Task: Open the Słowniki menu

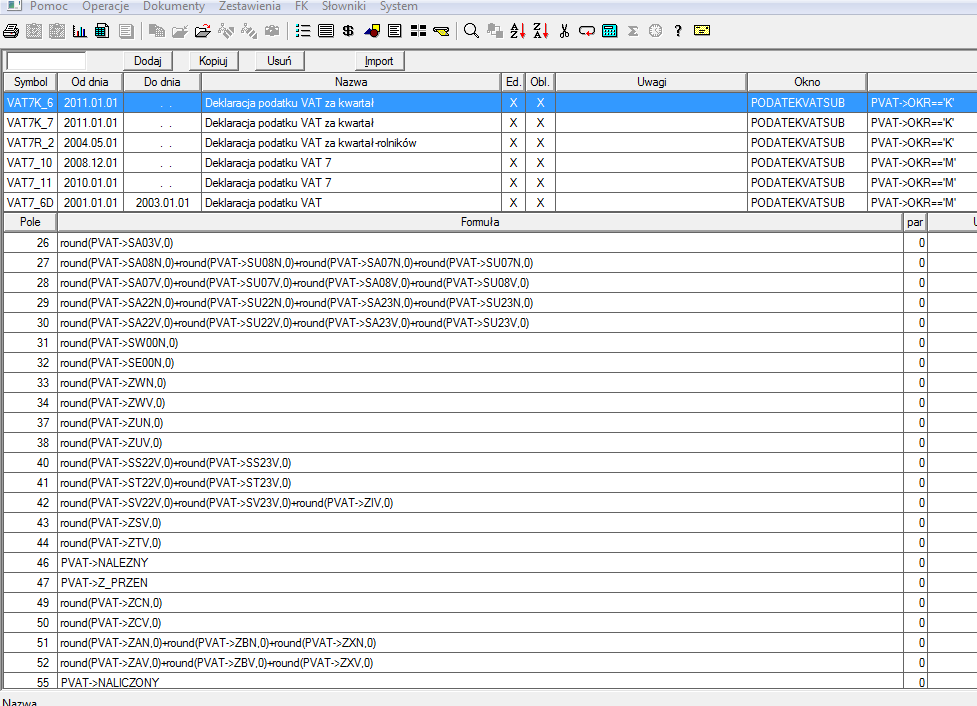Action: click(345, 6)
